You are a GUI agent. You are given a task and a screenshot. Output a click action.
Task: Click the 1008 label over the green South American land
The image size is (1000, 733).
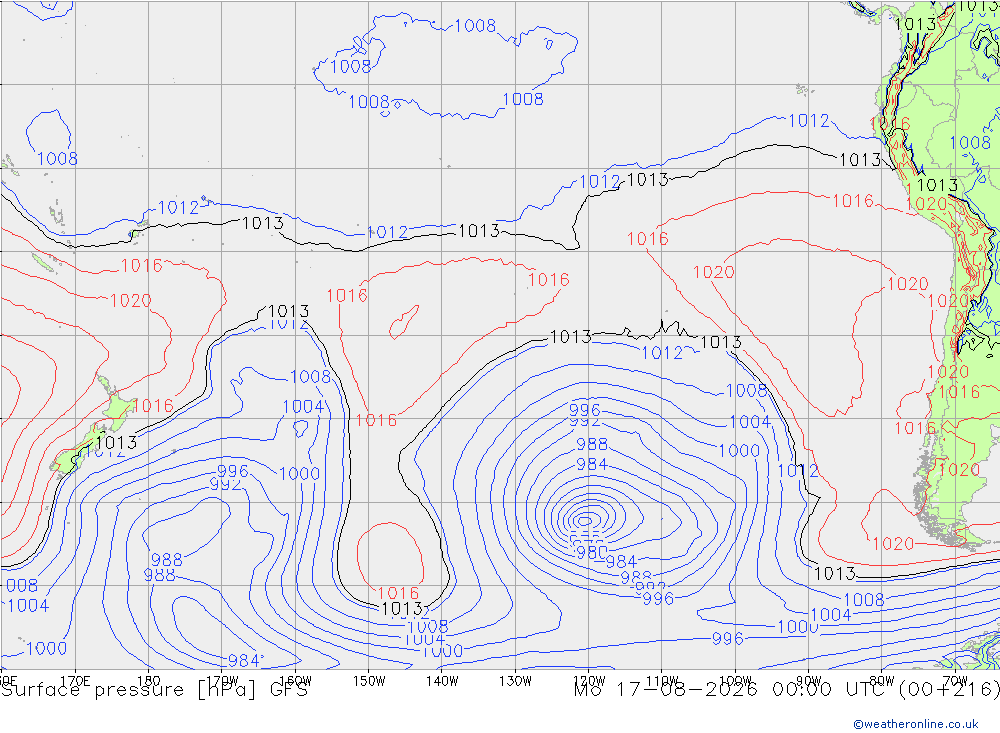970,142
